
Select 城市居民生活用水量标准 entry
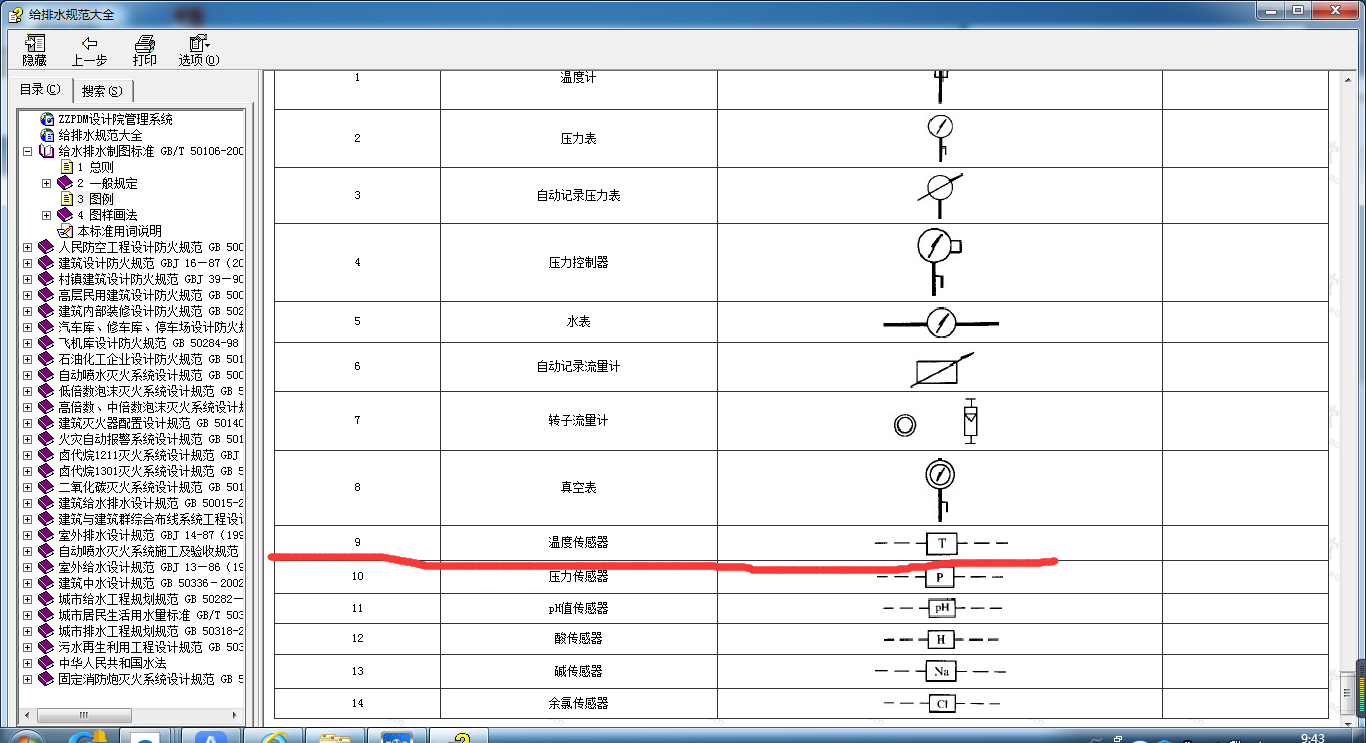coord(151,615)
